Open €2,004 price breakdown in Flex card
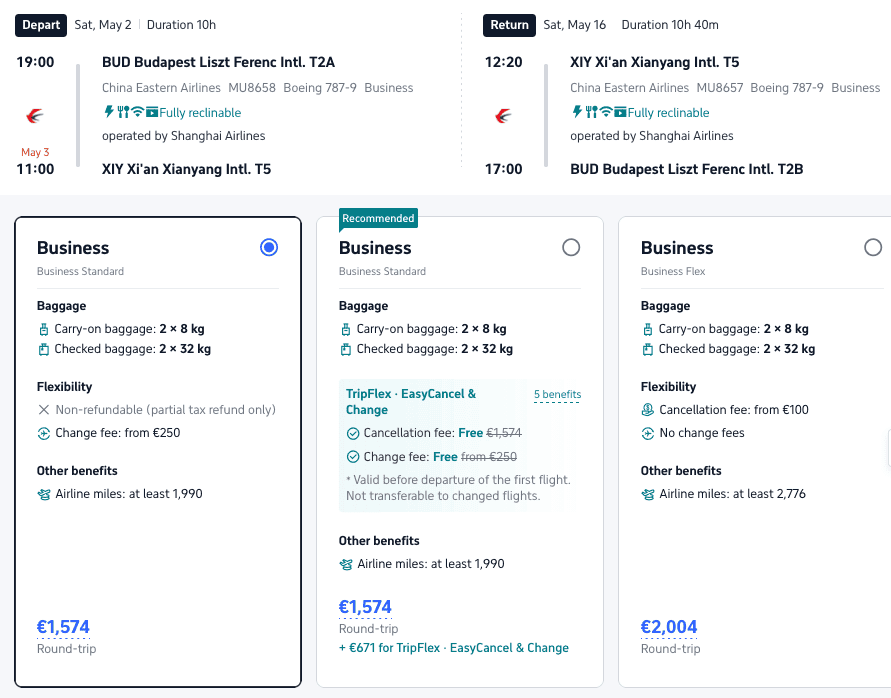The image size is (891, 698). coord(669,627)
